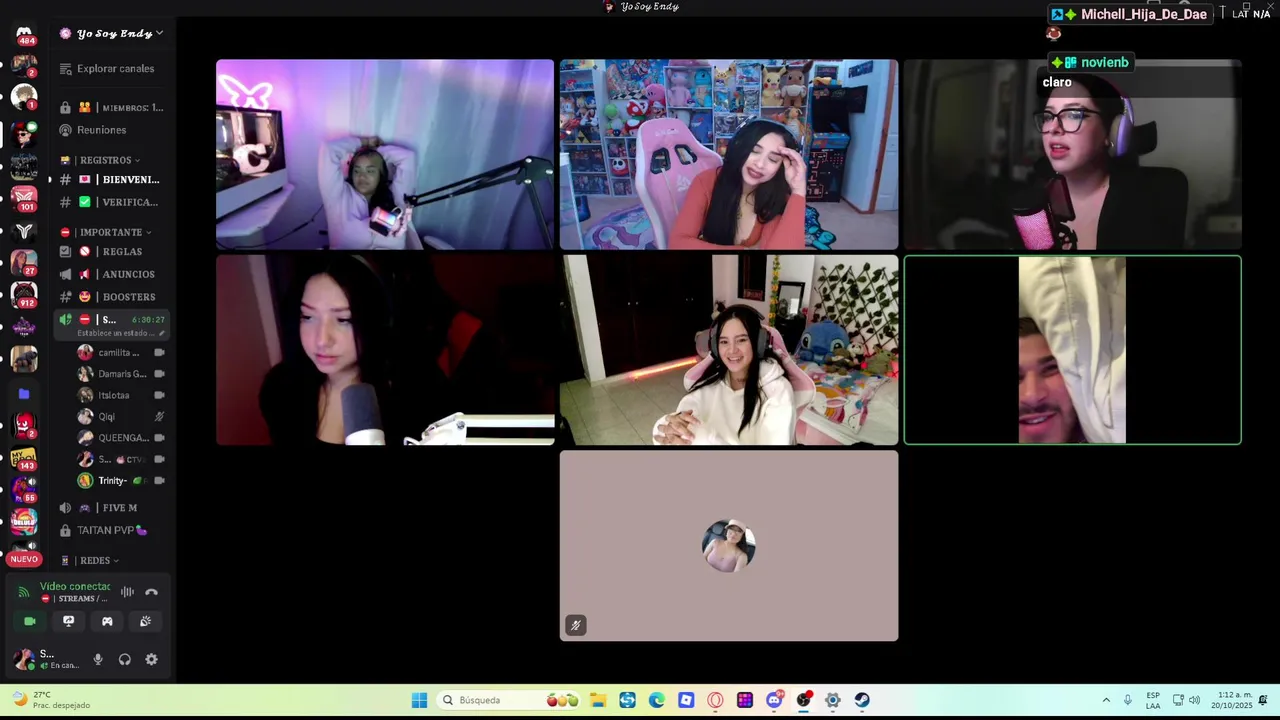Screen dimensions: 1280x720
Task: Open Discord direct messages home icon
Action: [x=24, y=35]
